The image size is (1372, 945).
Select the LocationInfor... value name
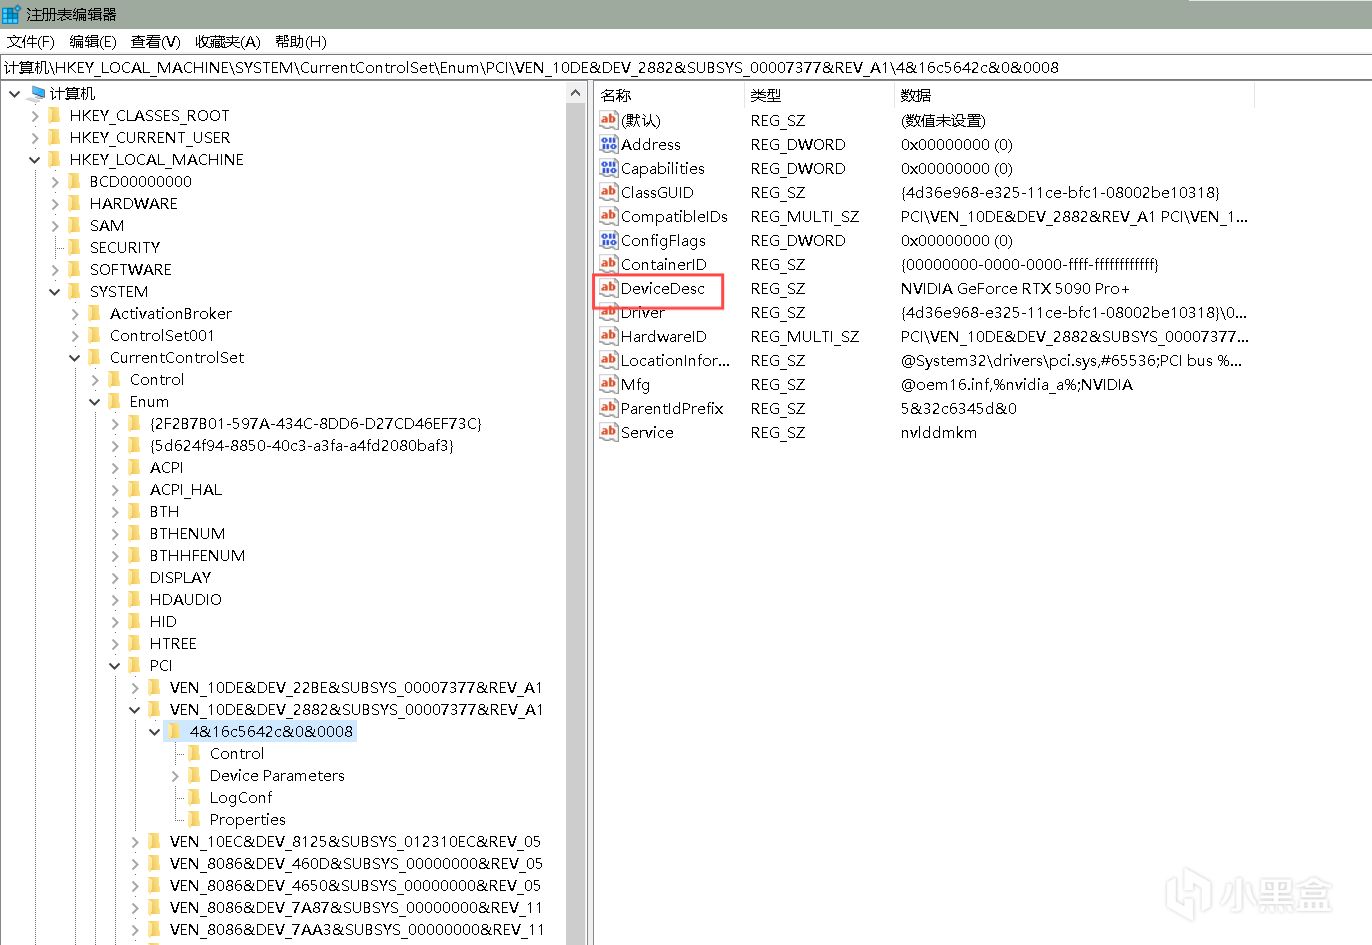click(x=675, y=360)
